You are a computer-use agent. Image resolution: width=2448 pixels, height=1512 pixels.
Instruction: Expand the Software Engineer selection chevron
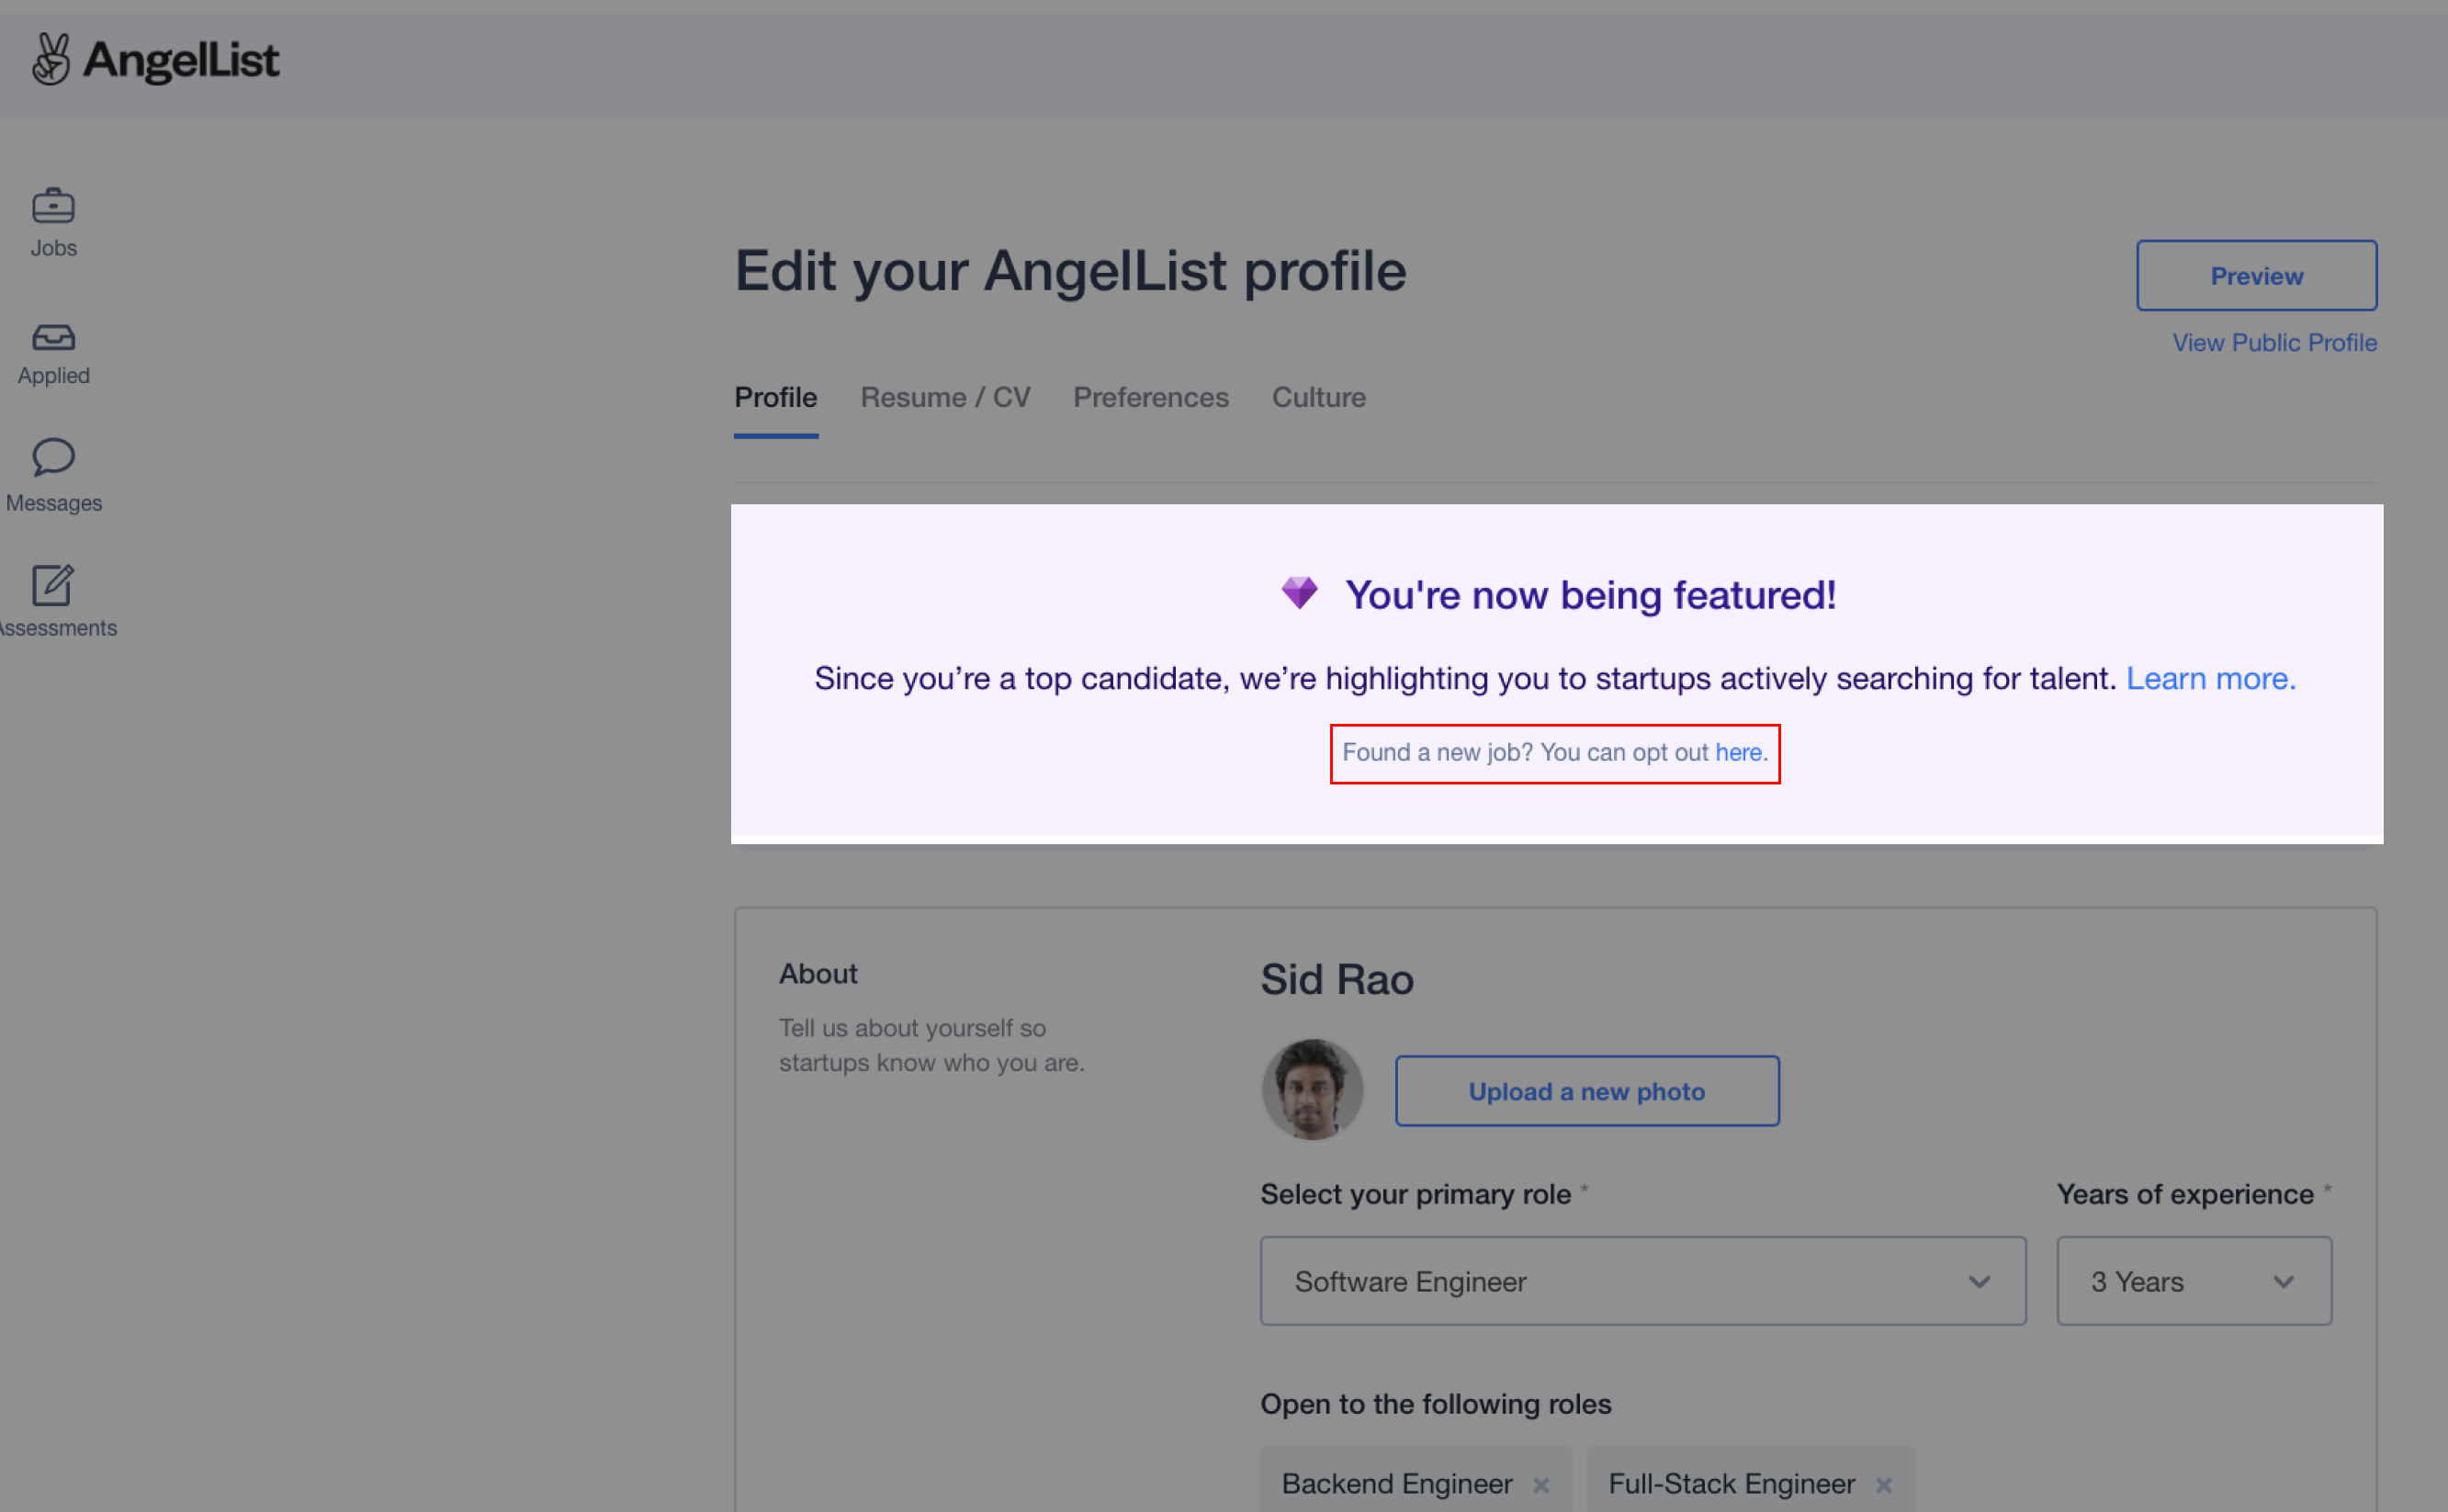pos(1979,1281)
